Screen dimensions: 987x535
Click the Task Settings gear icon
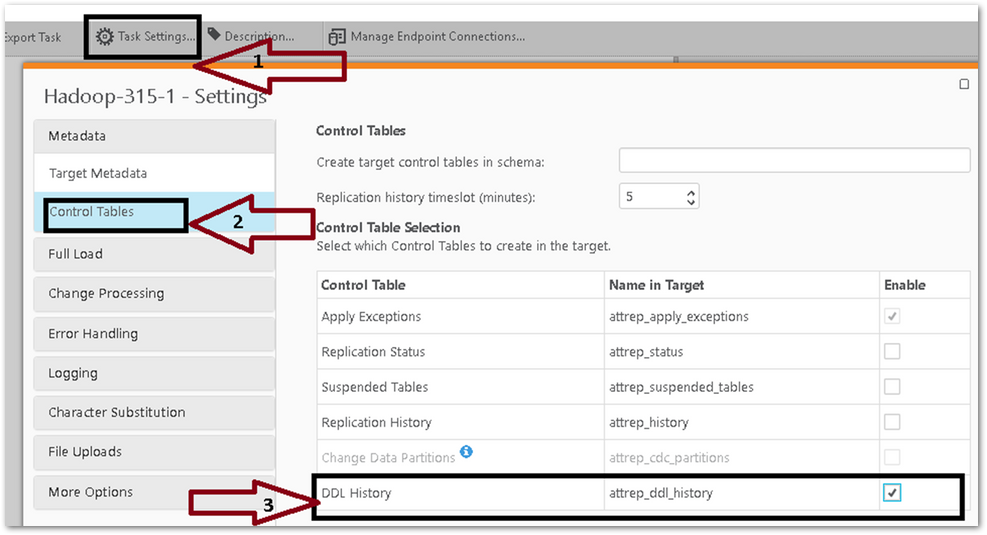[105, 36]
